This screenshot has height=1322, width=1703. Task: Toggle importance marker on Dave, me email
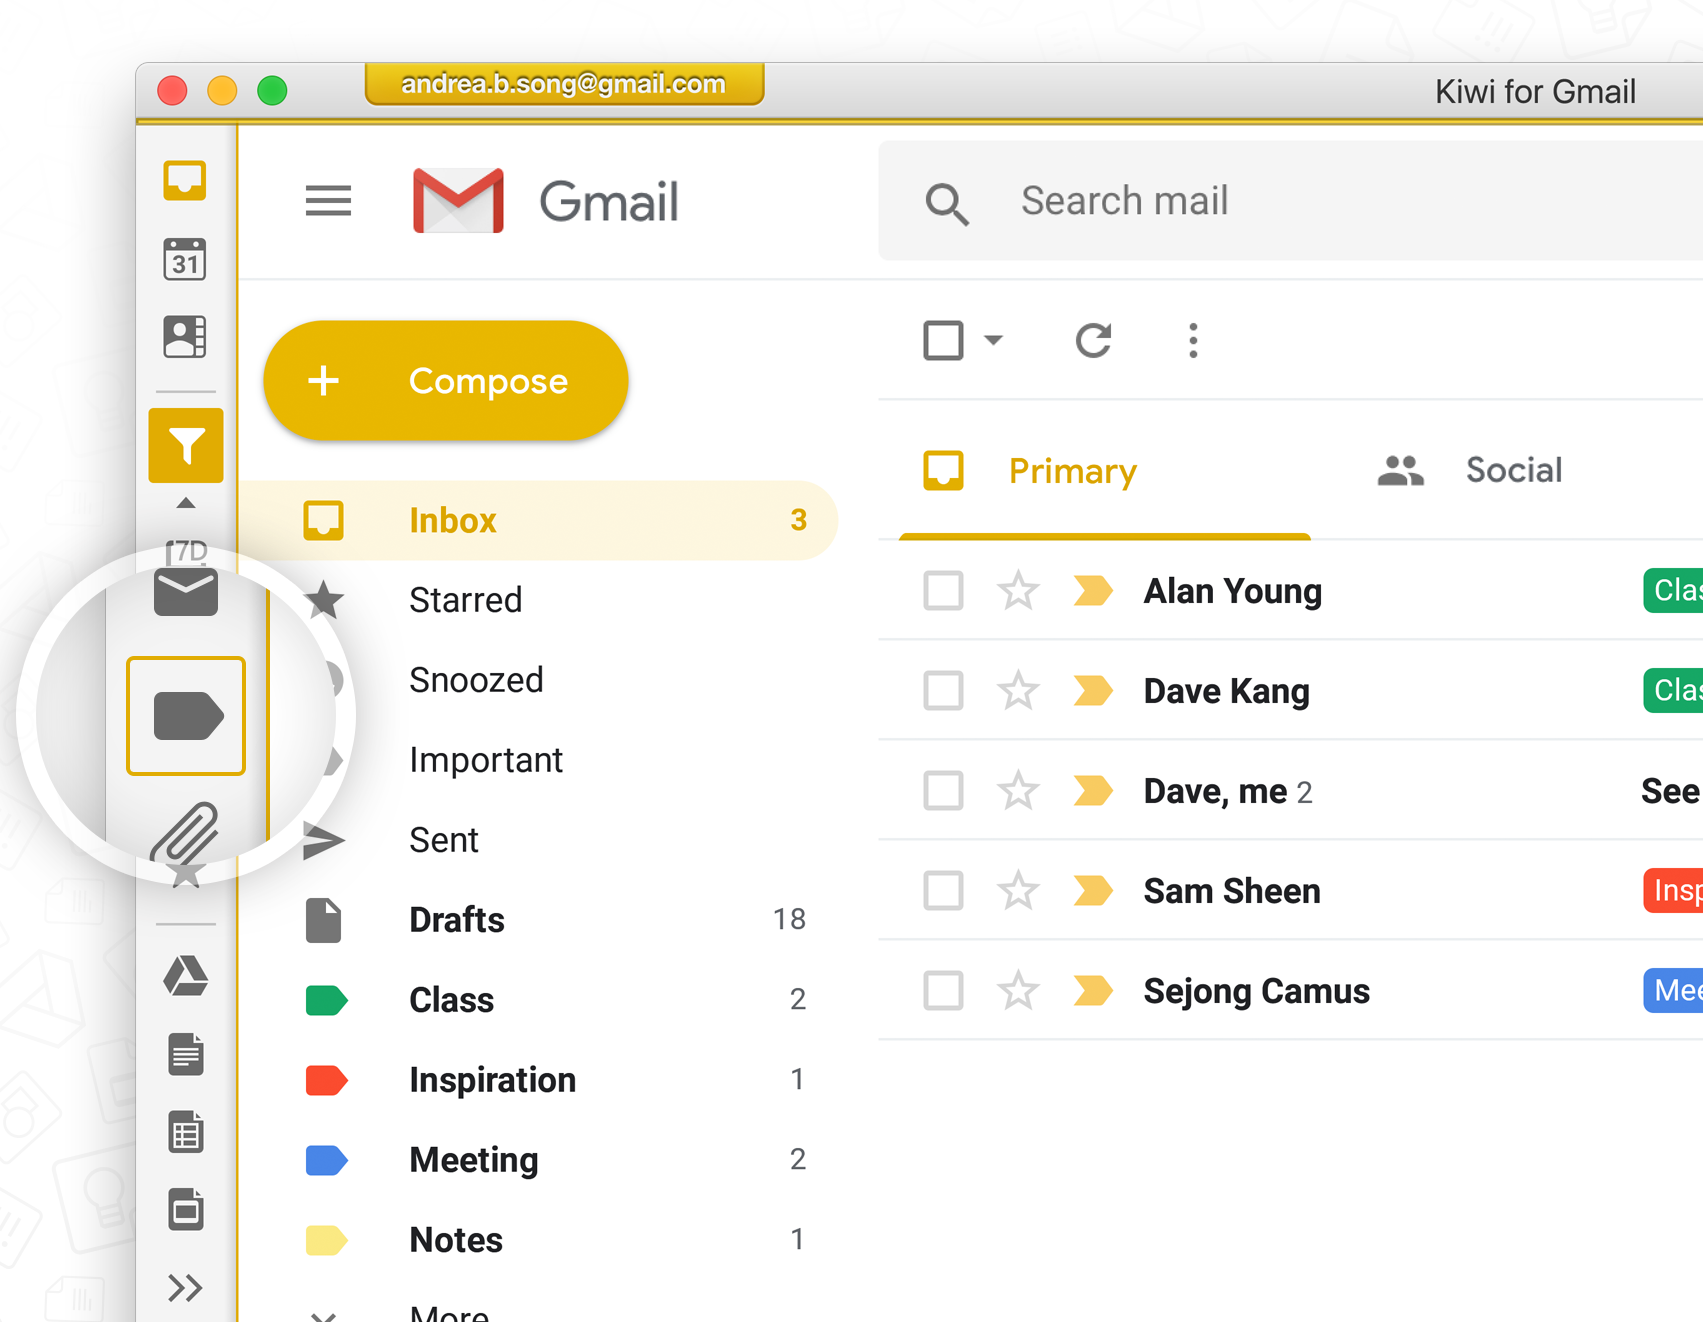click(1093, 791)
